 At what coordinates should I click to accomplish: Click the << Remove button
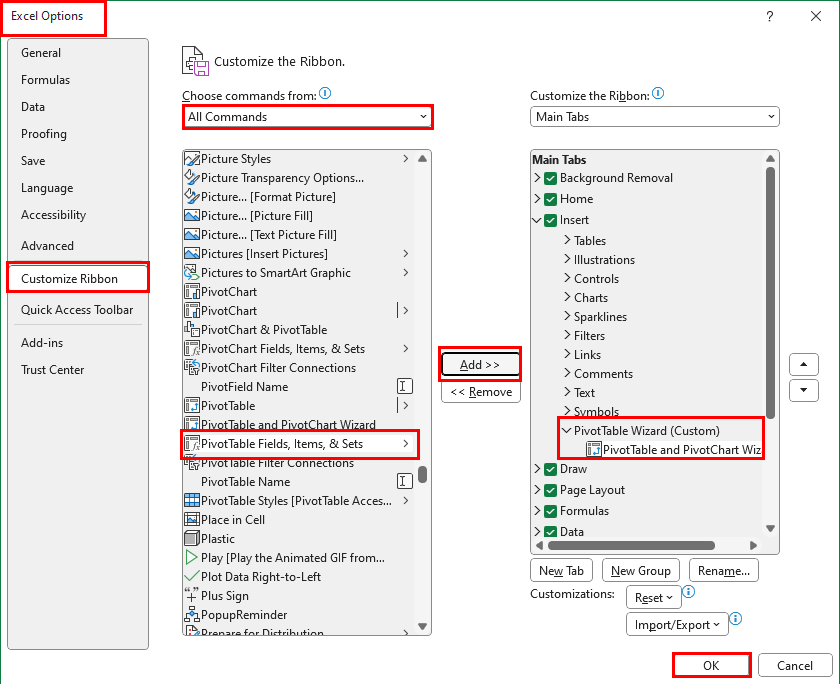481,392
